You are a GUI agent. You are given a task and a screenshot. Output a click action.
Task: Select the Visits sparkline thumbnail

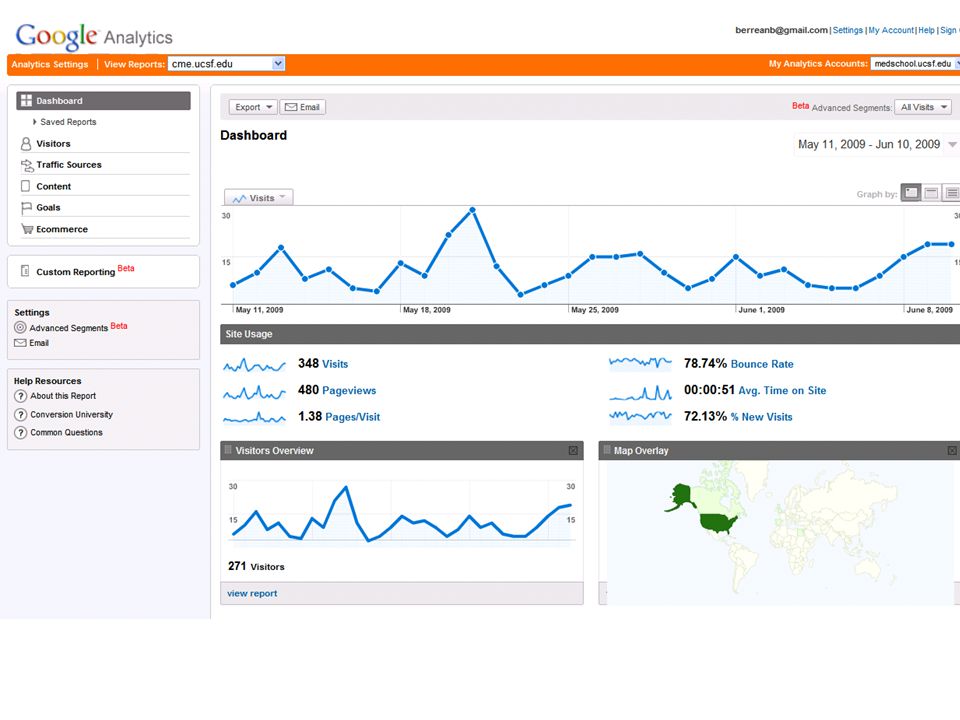[x=254, y=365]
